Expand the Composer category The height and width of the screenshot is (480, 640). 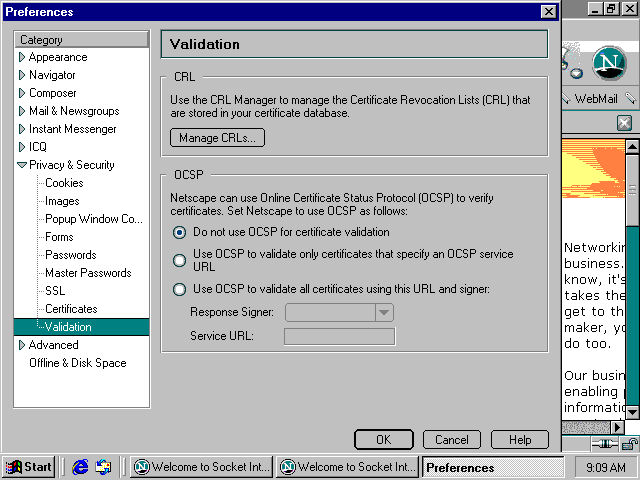coord(22,93)
